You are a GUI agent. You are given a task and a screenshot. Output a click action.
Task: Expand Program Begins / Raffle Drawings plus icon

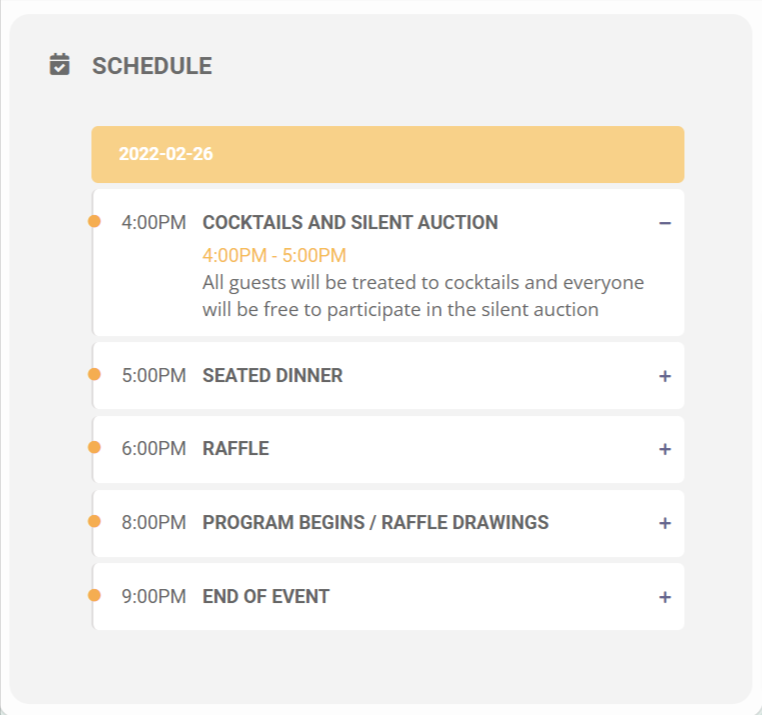[x=665, y=523]
